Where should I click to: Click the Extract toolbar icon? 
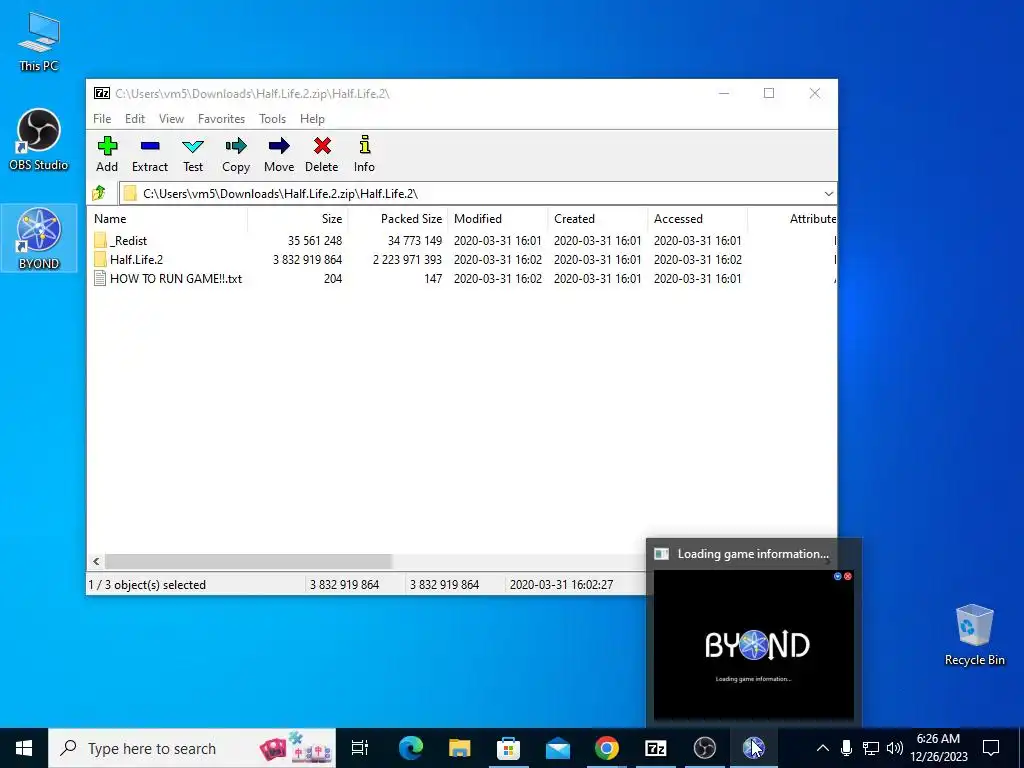pyautogui.click(x=150, y=155)
